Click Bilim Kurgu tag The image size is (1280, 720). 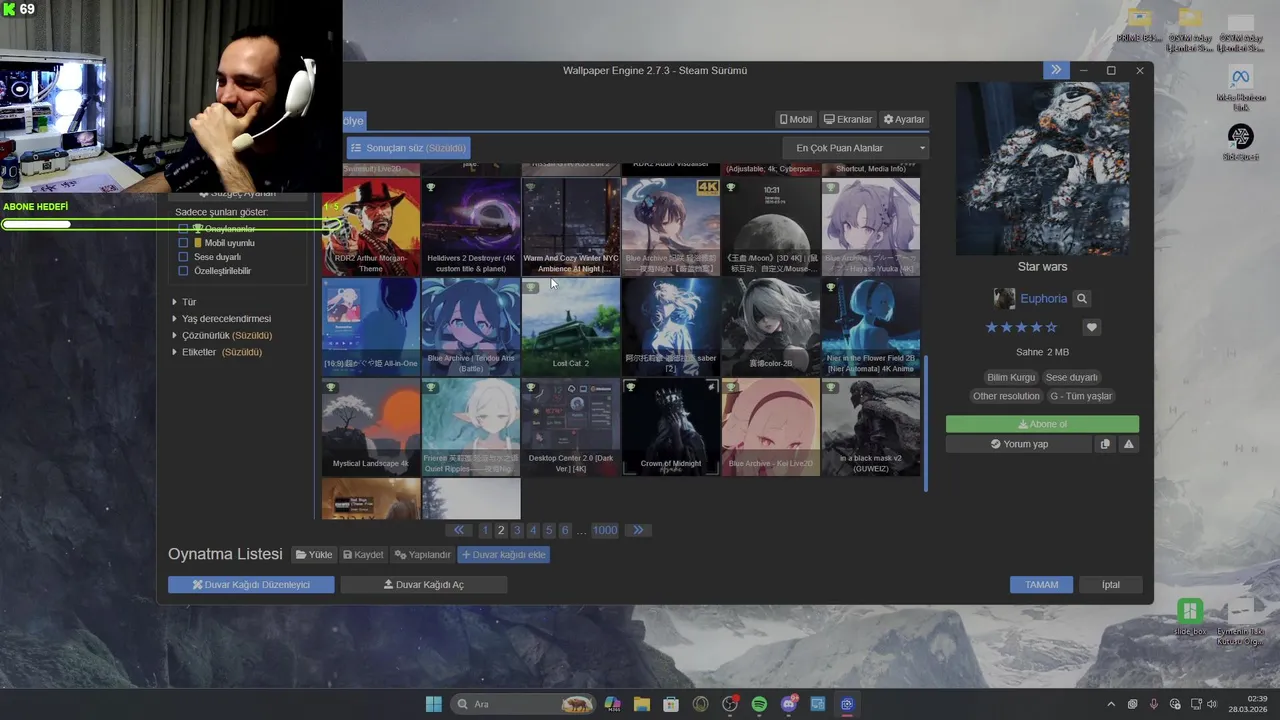[1010, 377]
